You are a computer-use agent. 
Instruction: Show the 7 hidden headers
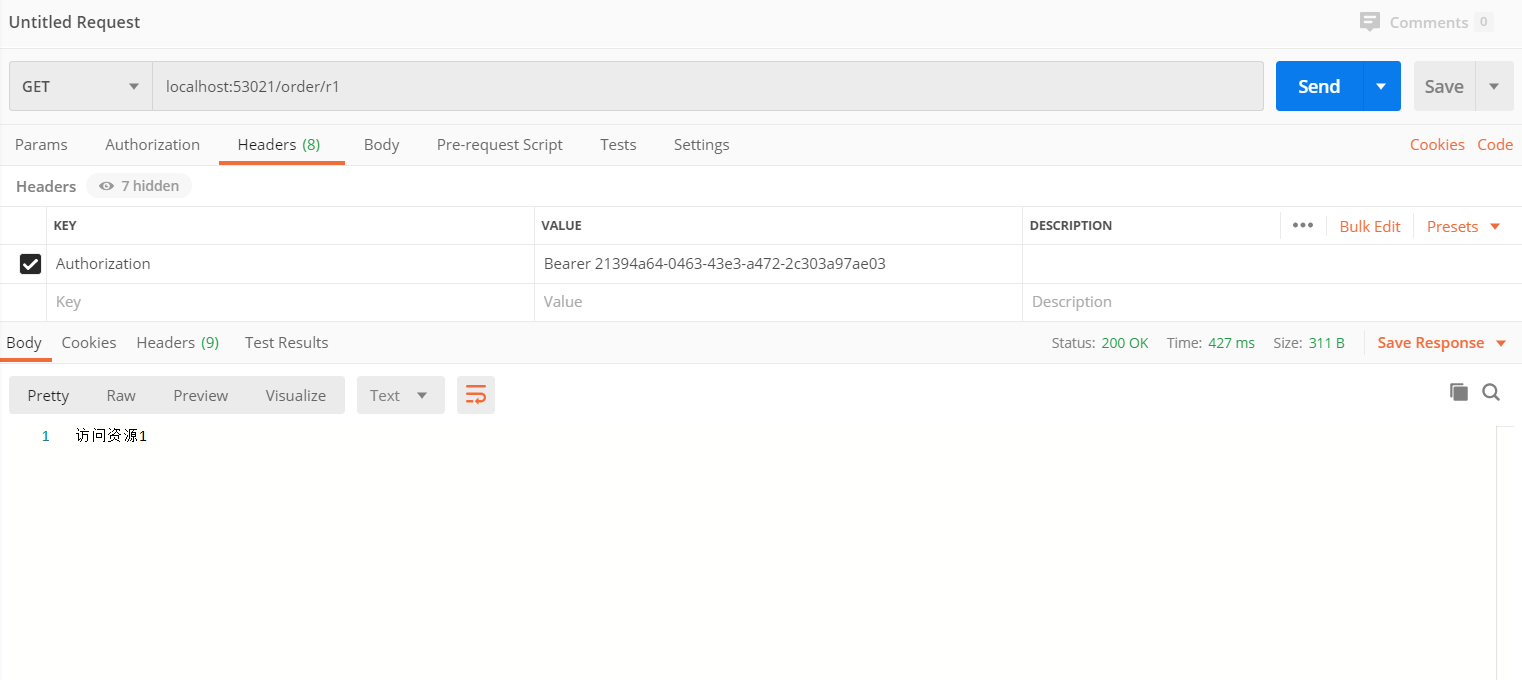coord(139,186)
